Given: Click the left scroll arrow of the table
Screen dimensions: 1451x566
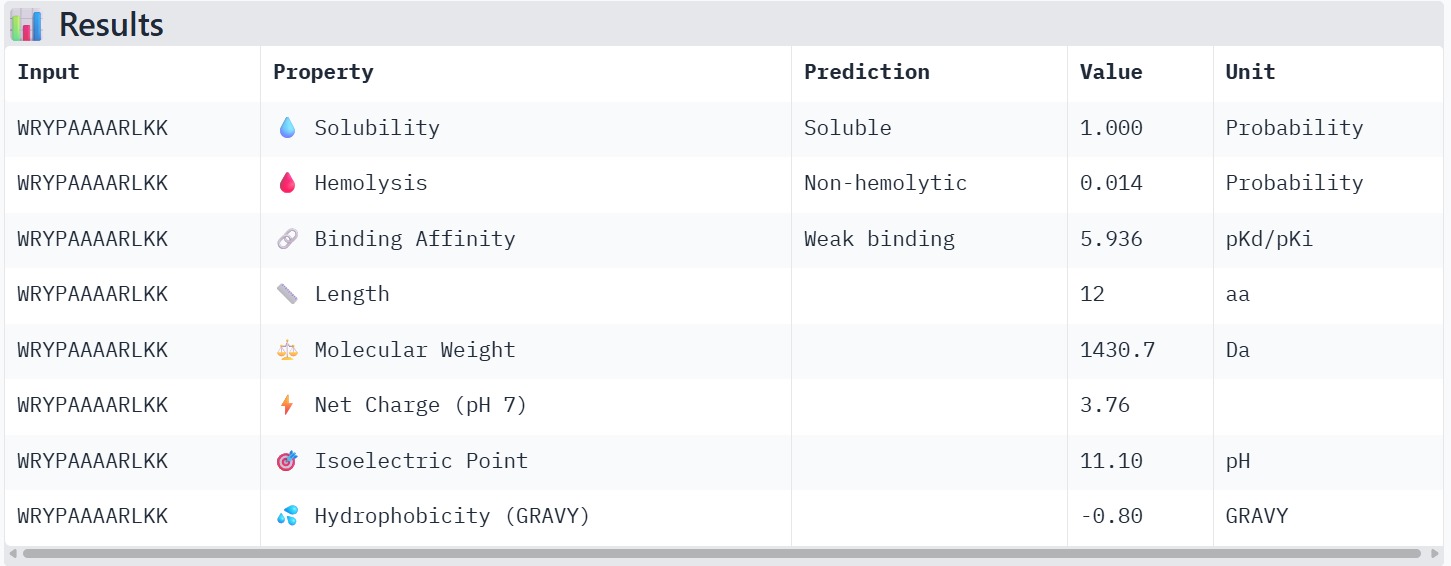Looking at the screenshot, I should pos(12,553).
